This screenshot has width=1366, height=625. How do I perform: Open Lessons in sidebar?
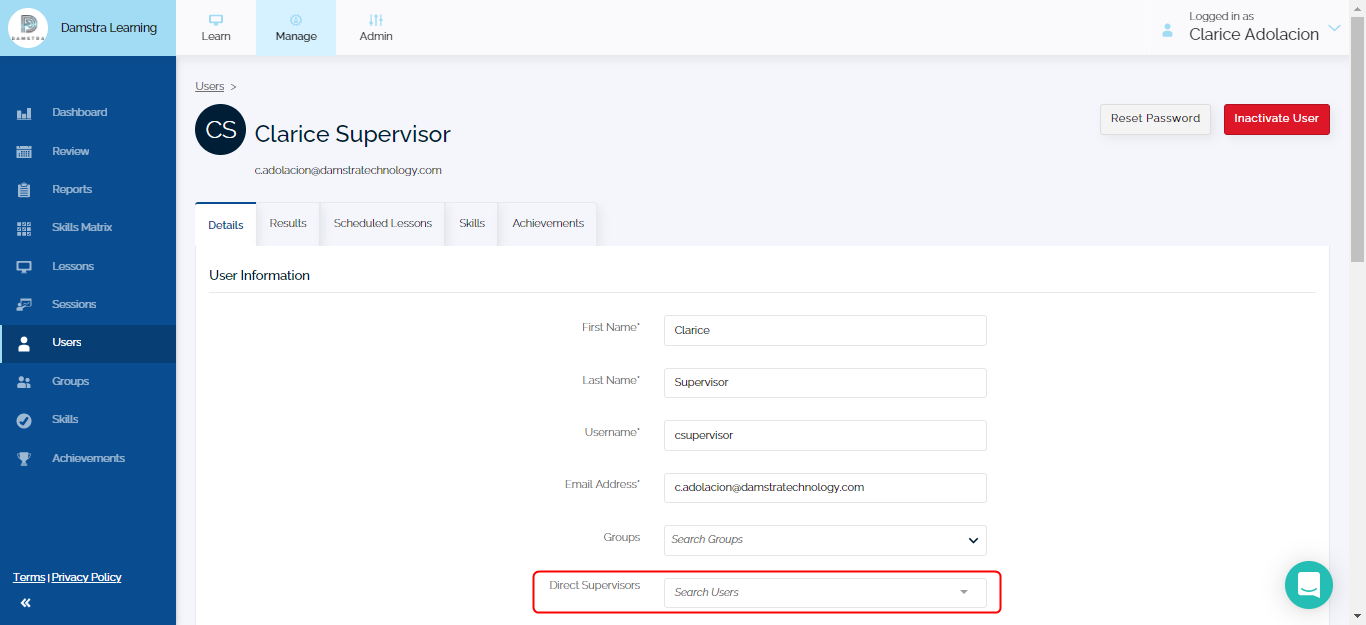pyautogui.click(x=88, y=267)
